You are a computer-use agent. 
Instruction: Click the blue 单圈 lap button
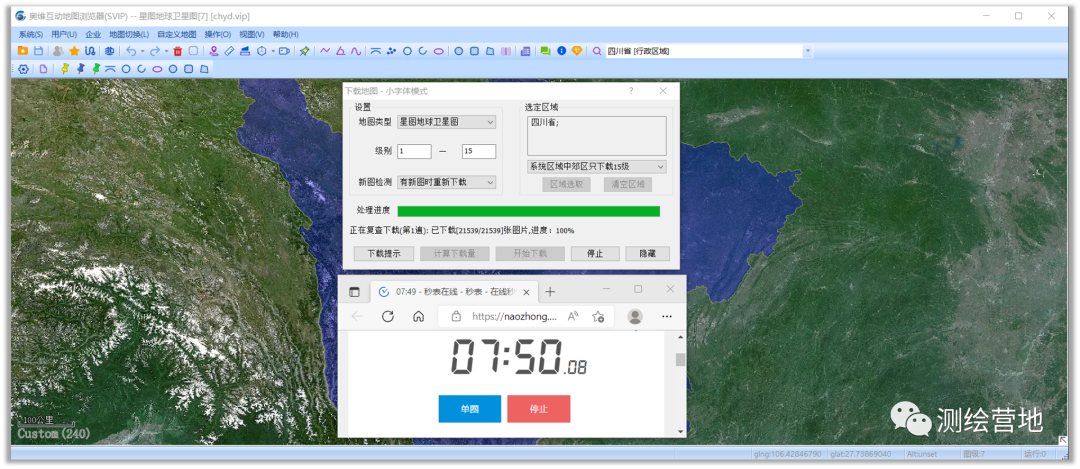pyautogui.click(x=470, y=408)
